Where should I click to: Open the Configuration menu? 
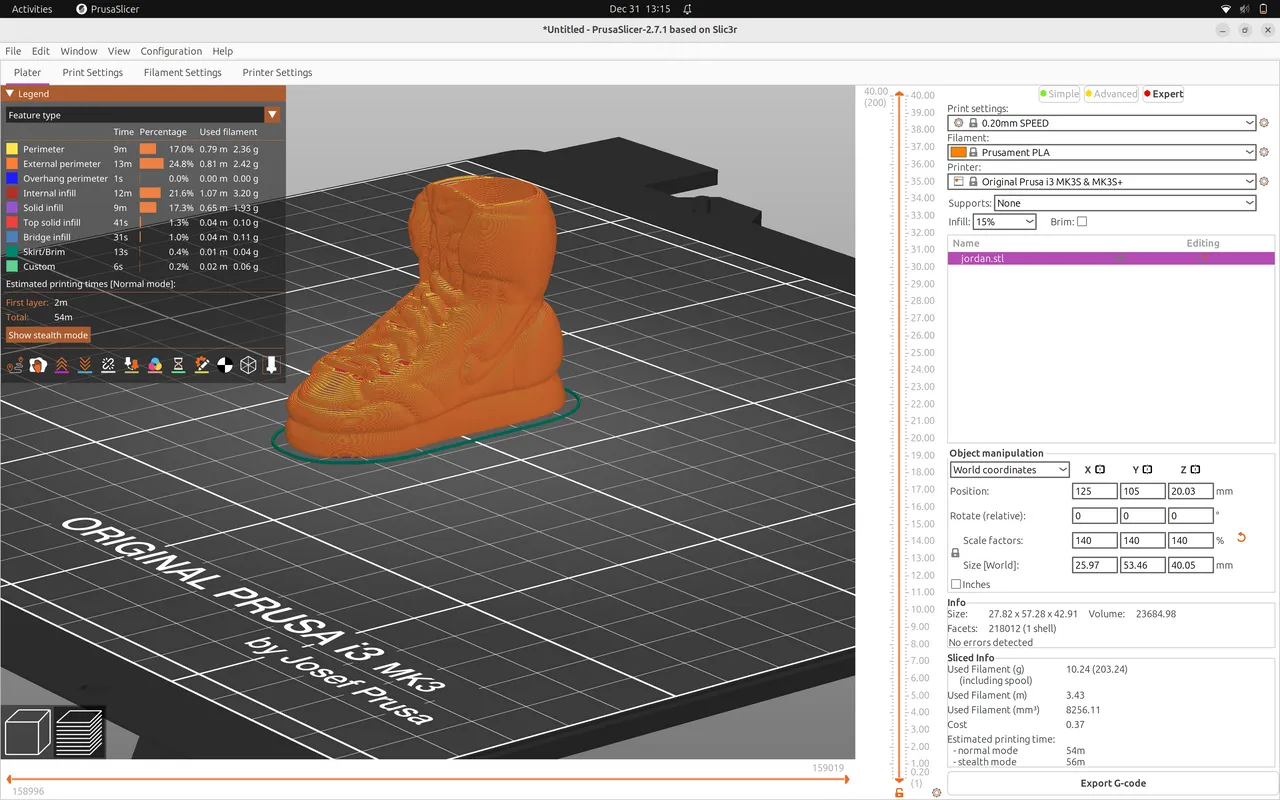click(171, 51)
